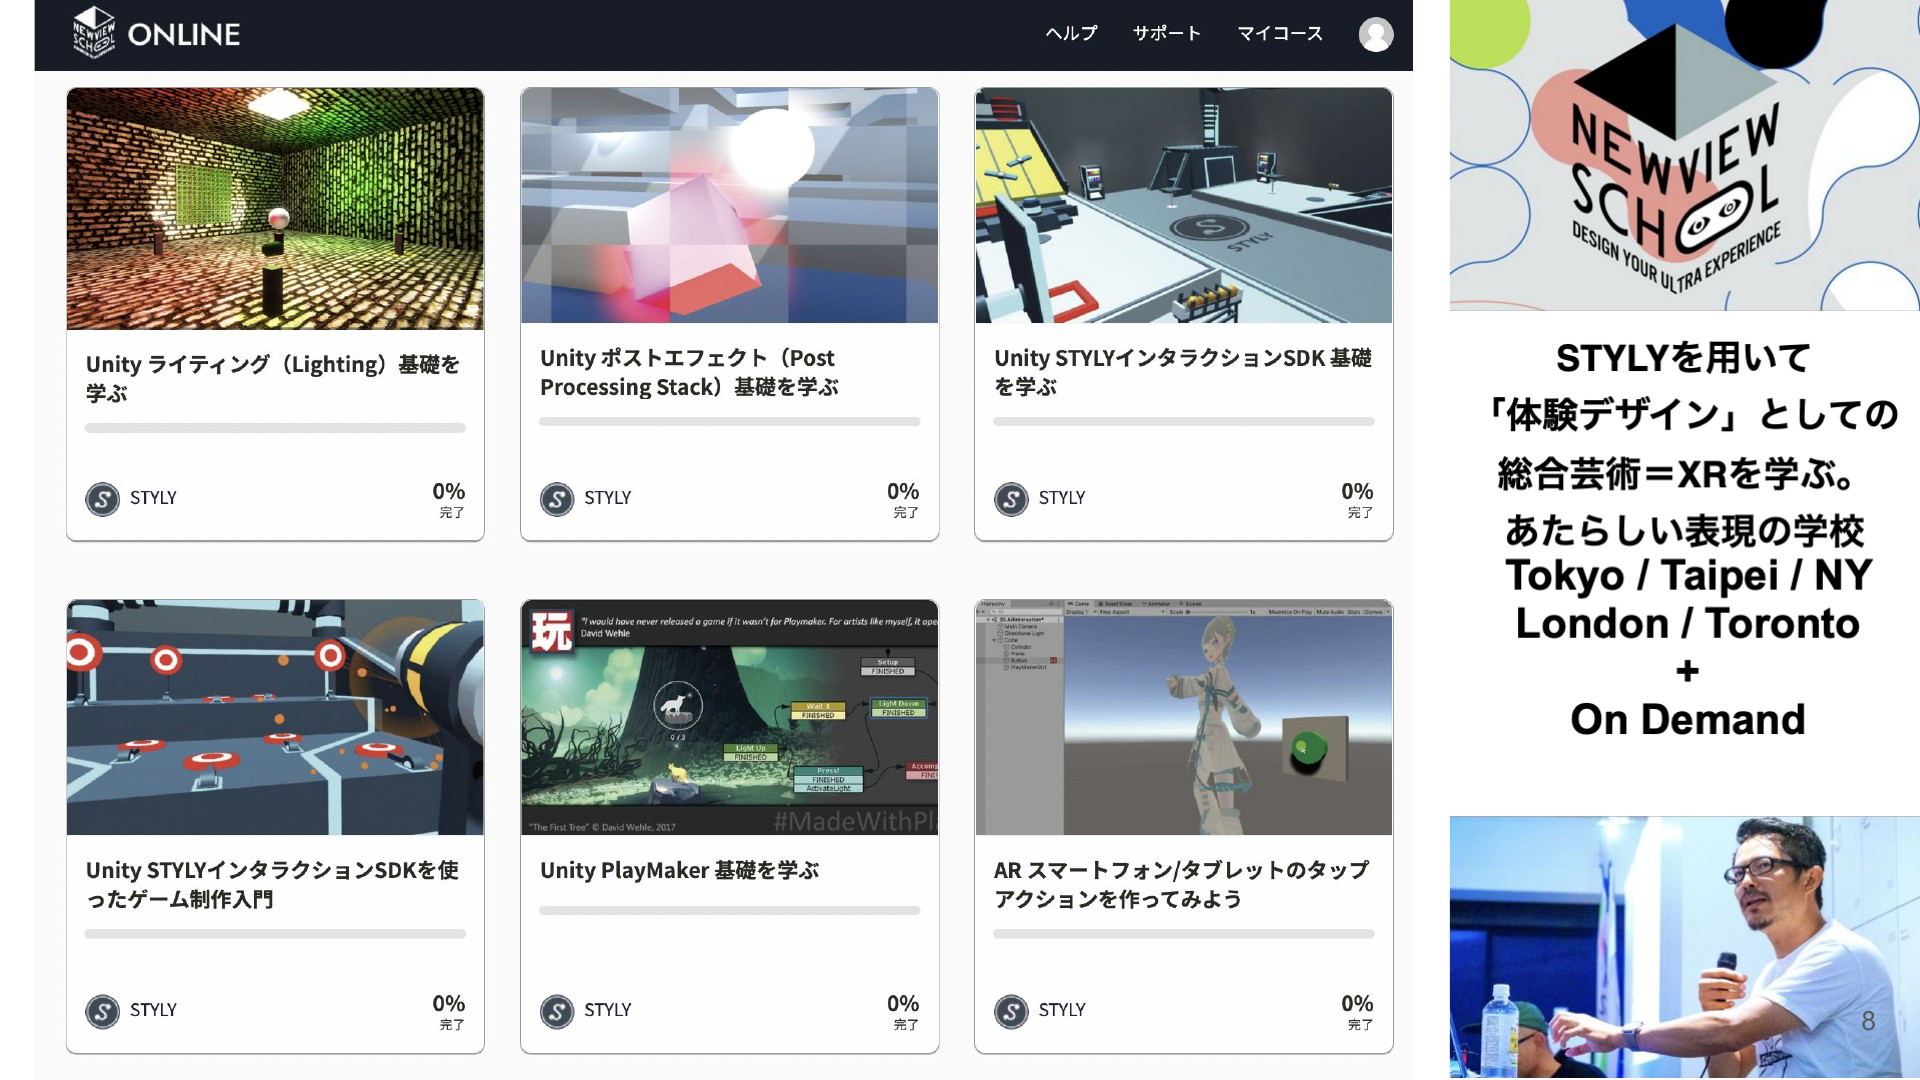
Task: Click the speaker photo with microphone
Action: tap(1685, 947)
